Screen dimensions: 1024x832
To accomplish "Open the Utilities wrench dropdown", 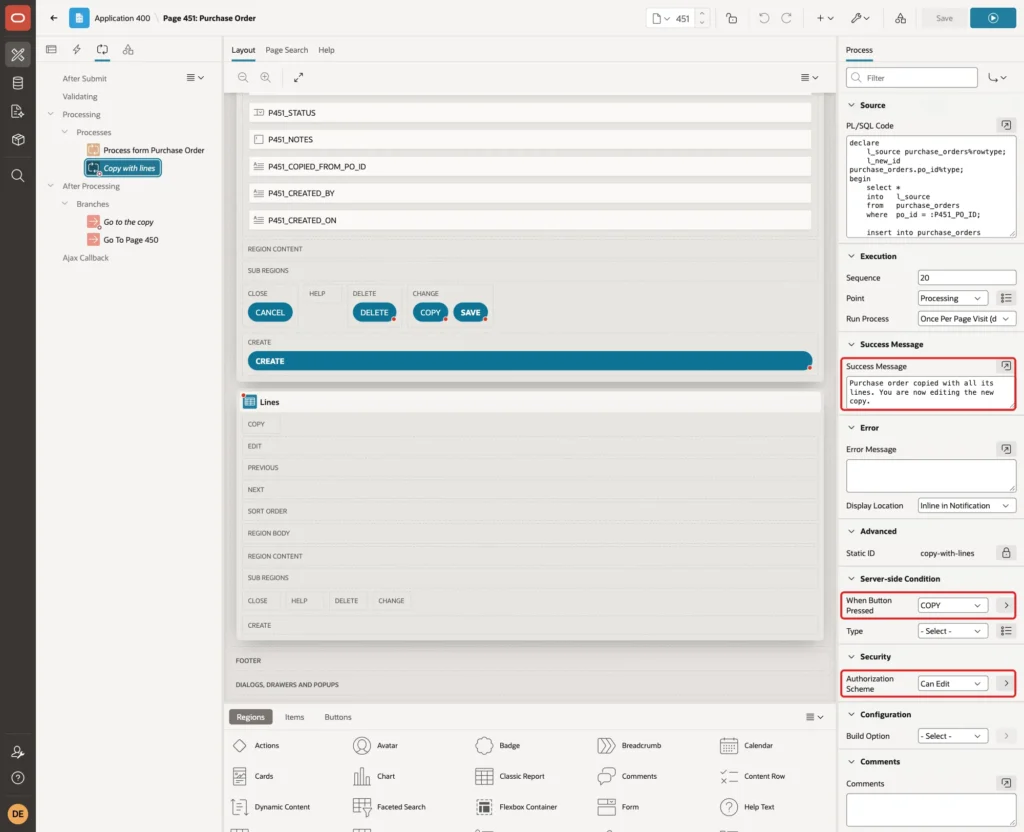I will [x=860, y=18].
